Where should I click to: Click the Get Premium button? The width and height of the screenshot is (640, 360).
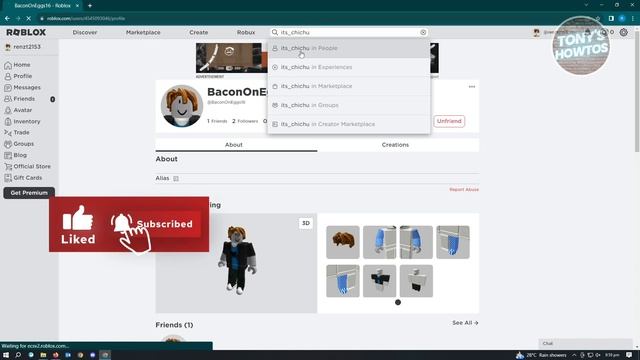[x=29, y=193]
